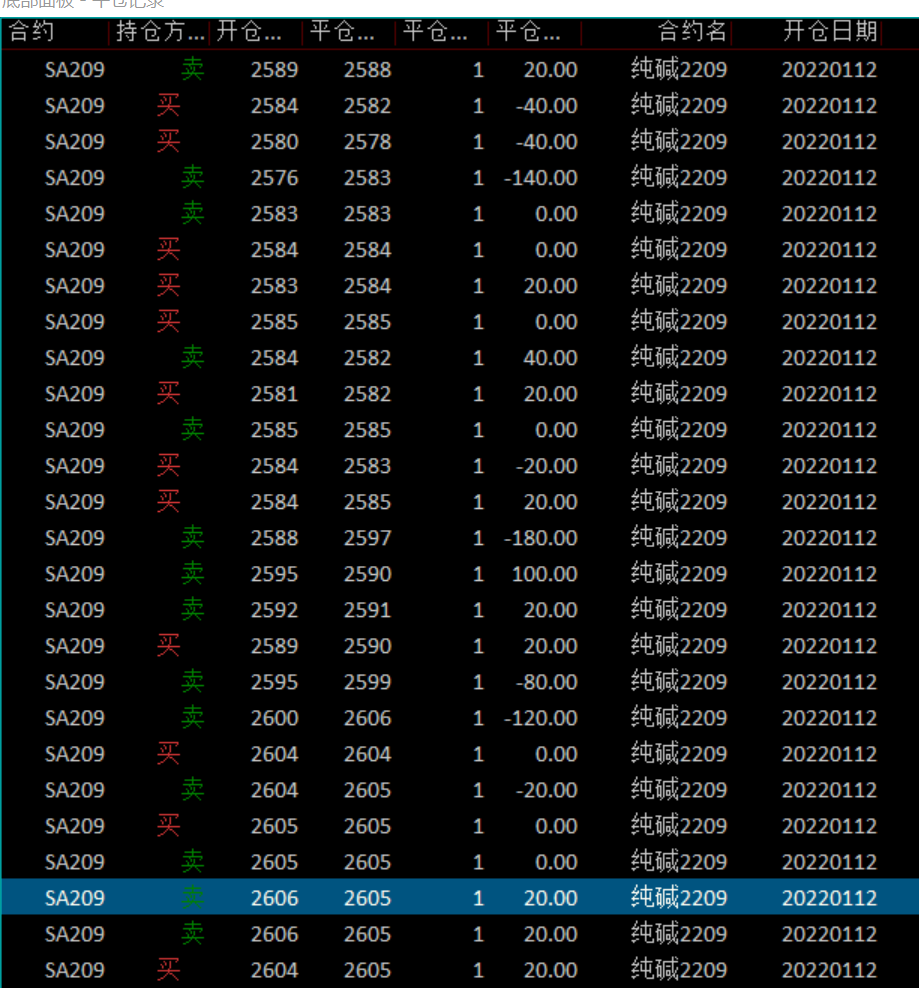Click 卖 in the row with 100.00 profit
Viewport: 919px width, 988px height.
point(193,574)
